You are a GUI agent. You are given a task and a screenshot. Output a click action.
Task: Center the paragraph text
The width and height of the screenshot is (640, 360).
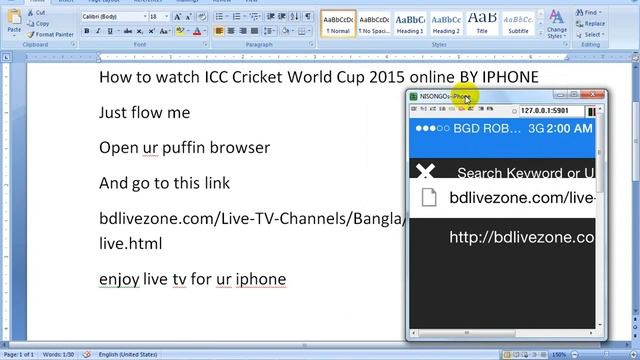[x=231, y=31]
